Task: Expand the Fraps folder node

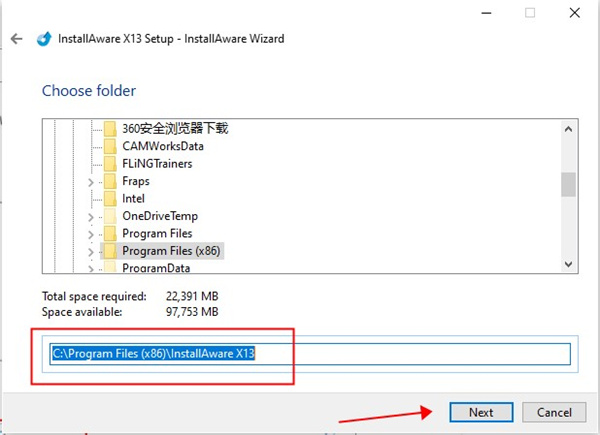Action: (91, 182)
